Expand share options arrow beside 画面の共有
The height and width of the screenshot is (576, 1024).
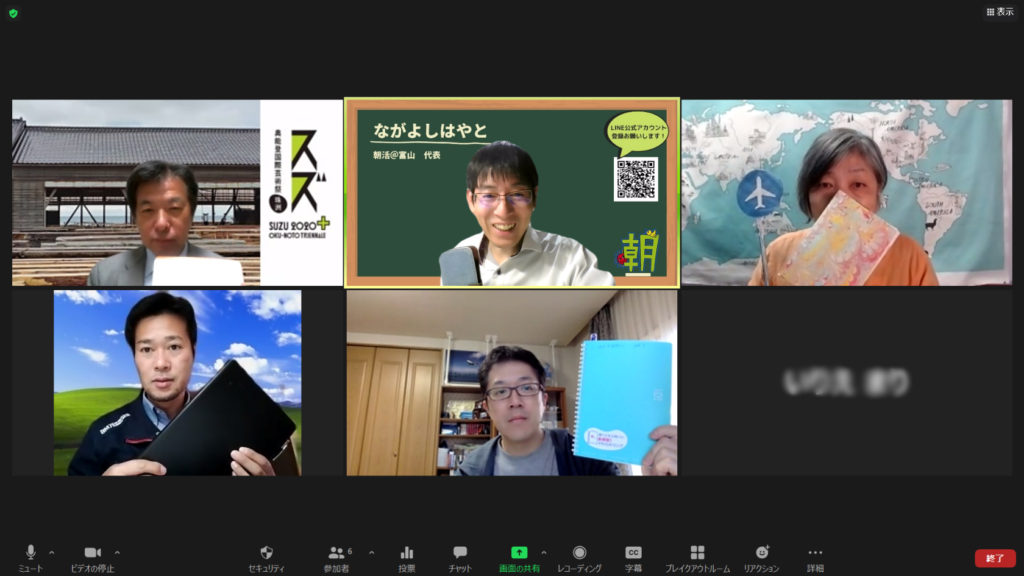coord(544,552)
